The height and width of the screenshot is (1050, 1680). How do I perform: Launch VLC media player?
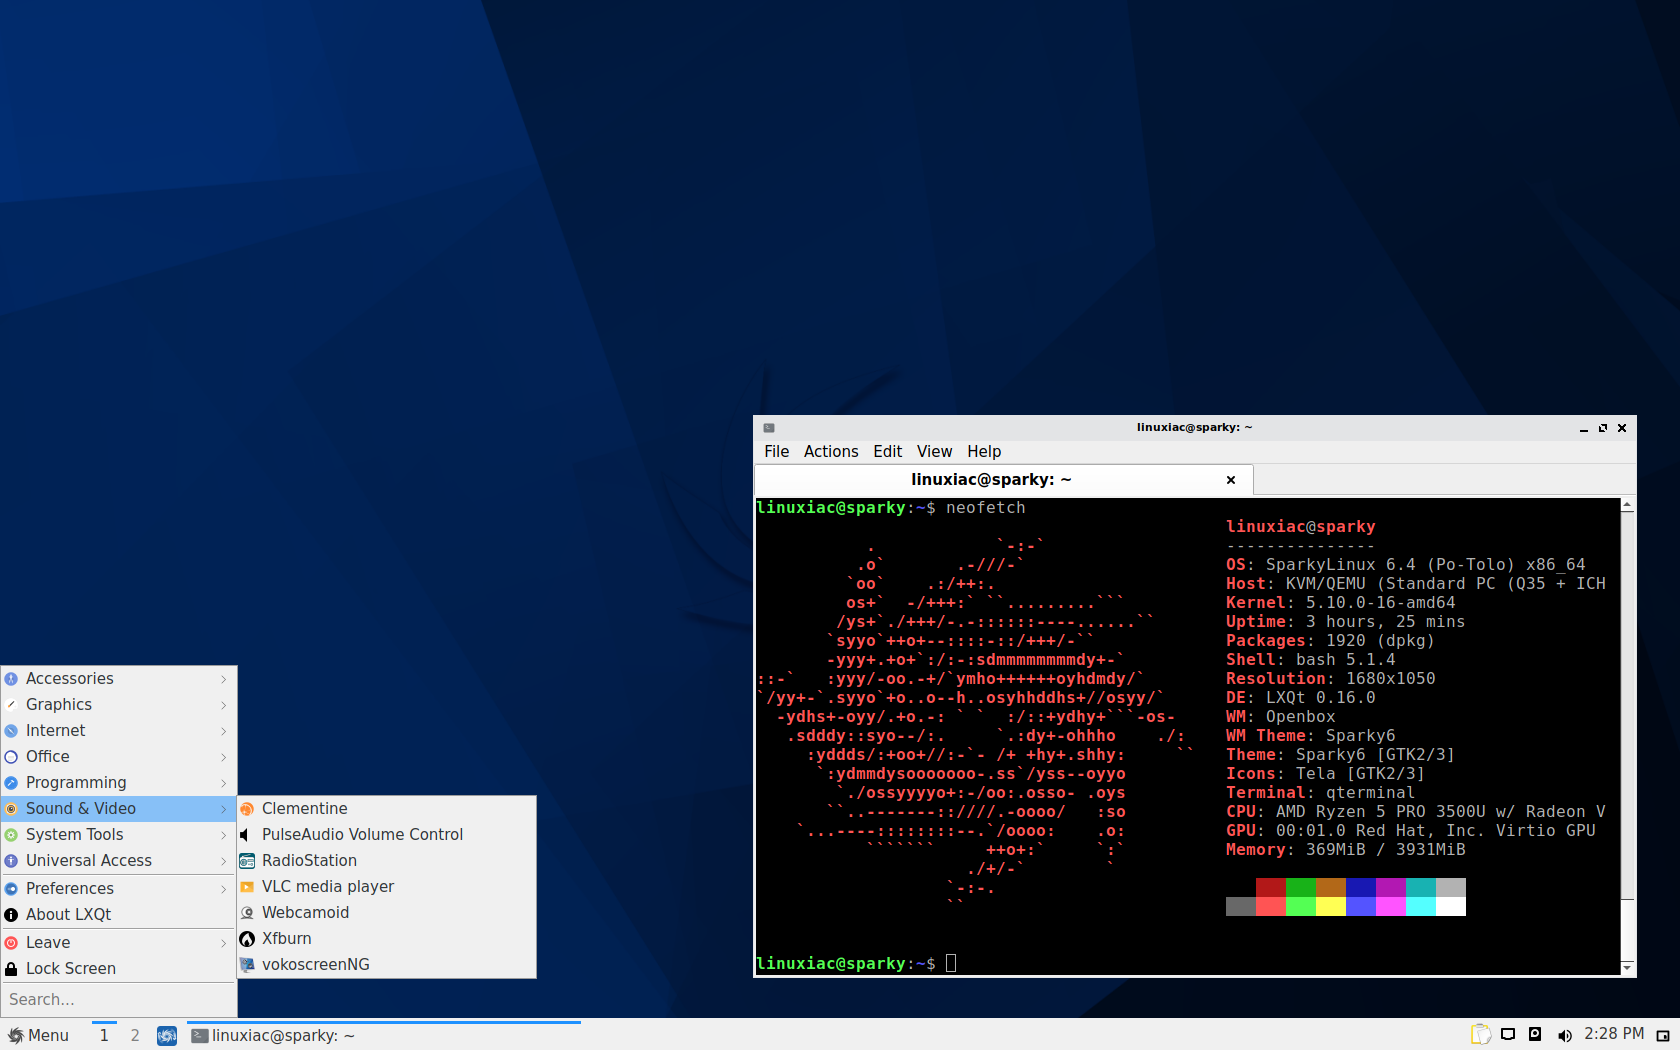(x=386, y=886)
